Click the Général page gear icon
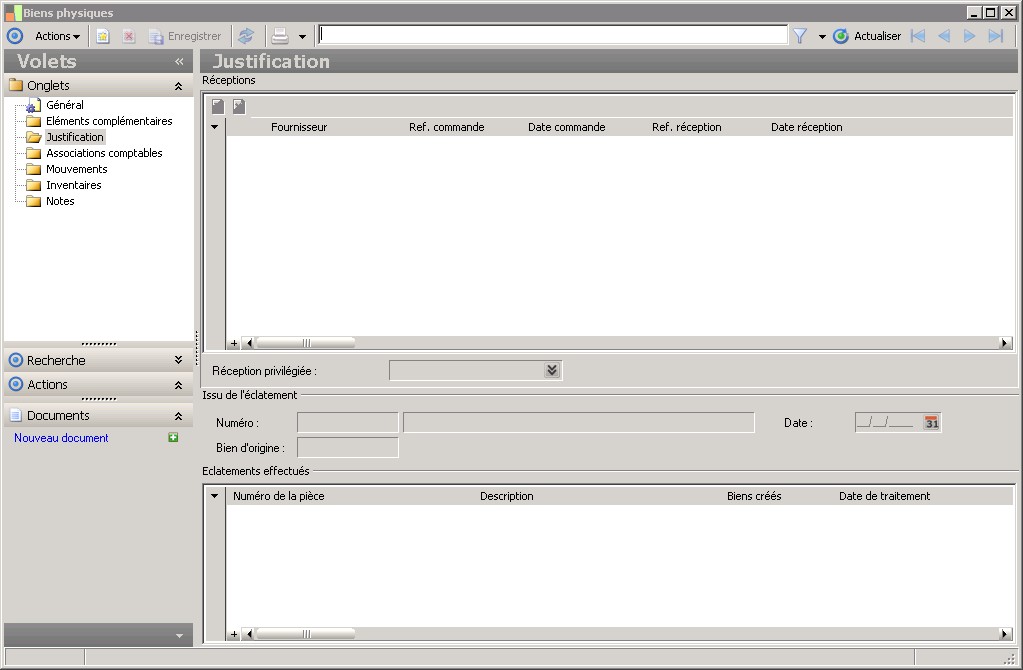Screen dimensions: 1023x670 tap(33, 105)
